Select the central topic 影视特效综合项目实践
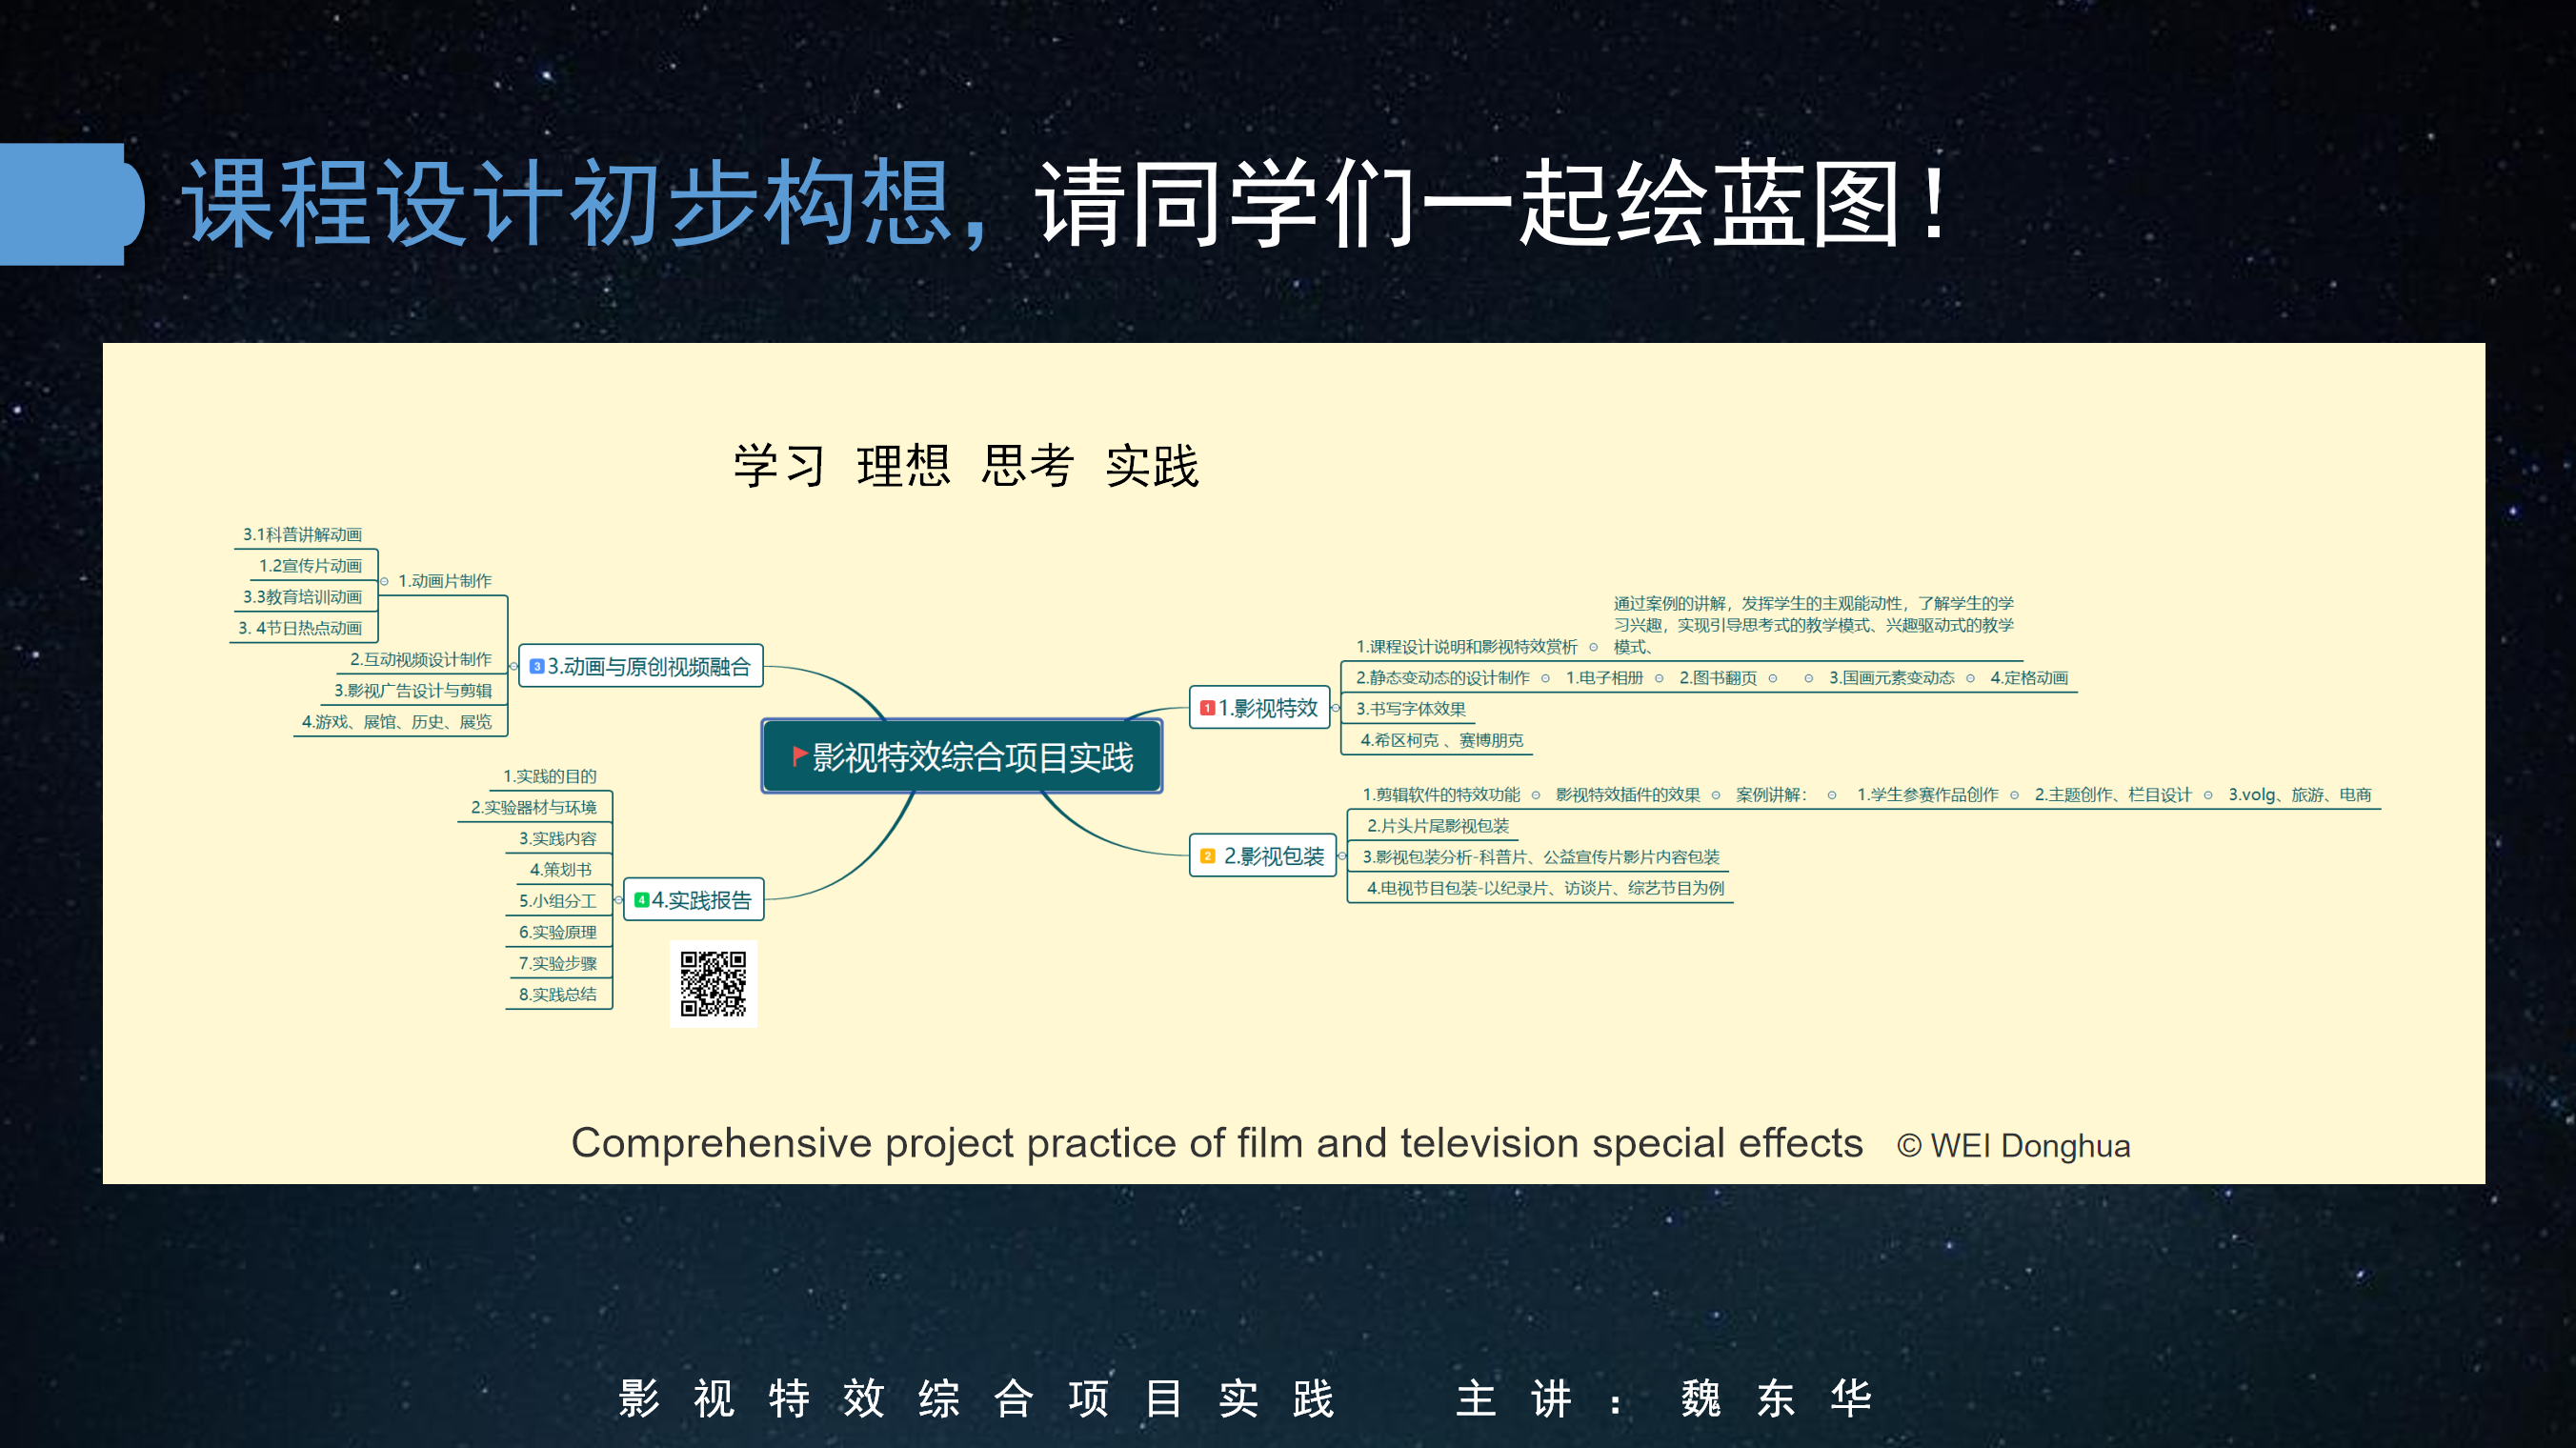Screen dimensions: 2576x1448 (970, 757)
